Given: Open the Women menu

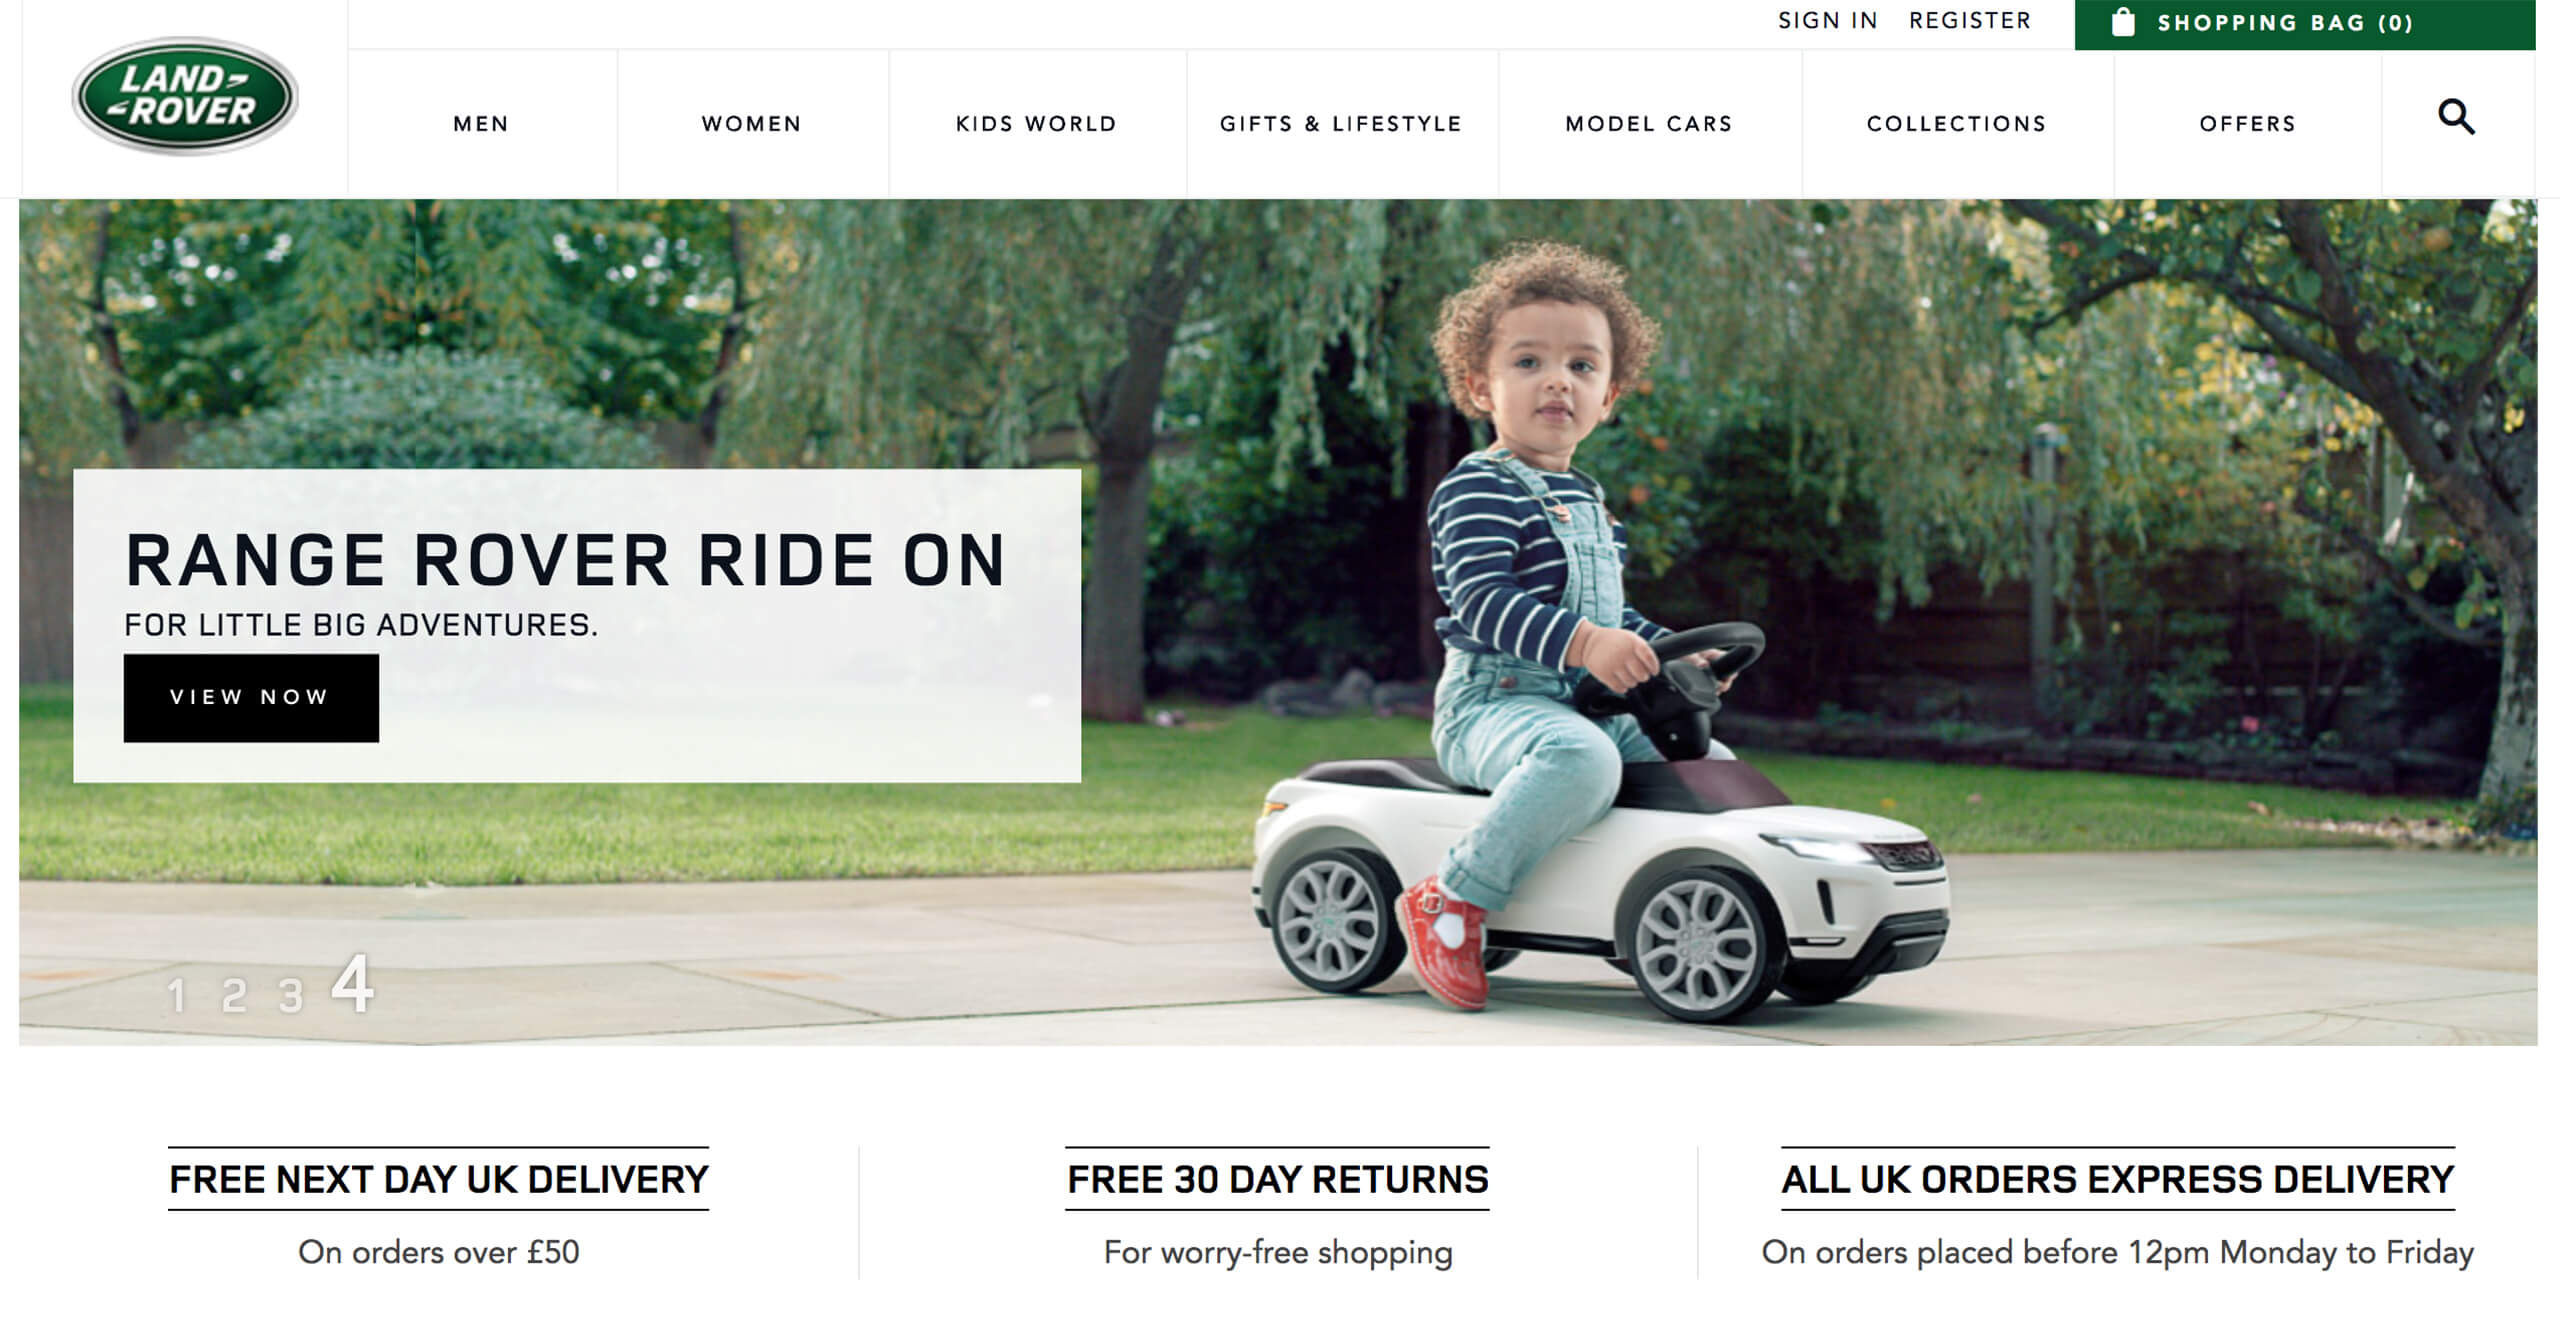Looking at the screenshot, I should 752,124.
